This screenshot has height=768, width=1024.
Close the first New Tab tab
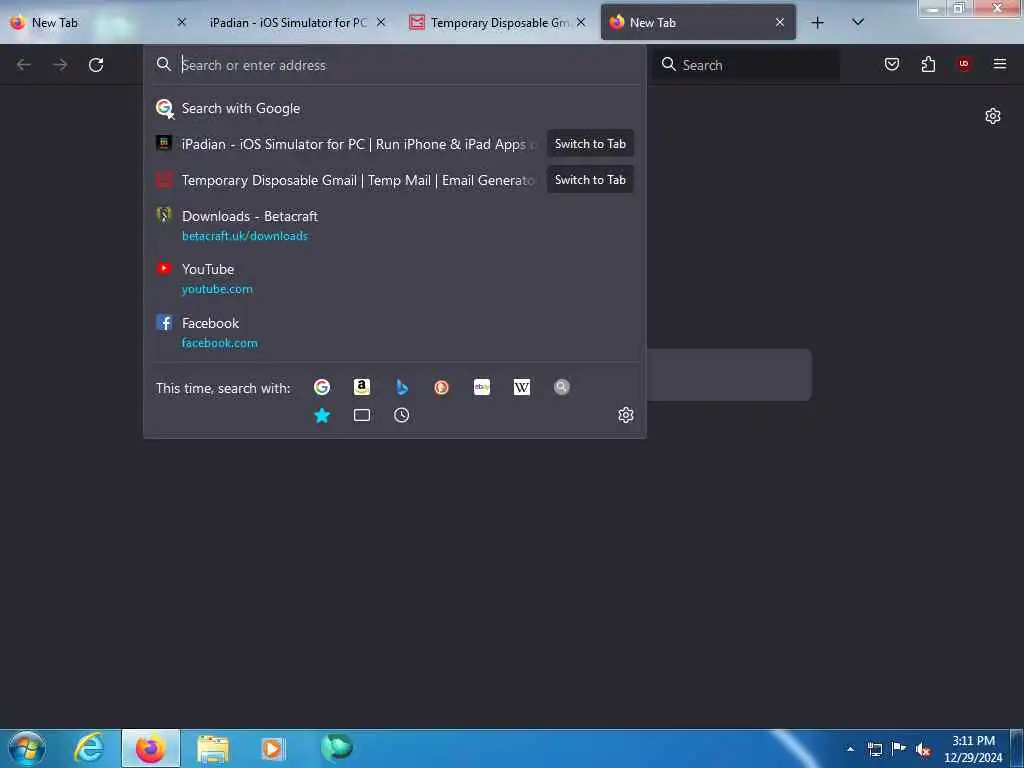click(x=182, y=22)
